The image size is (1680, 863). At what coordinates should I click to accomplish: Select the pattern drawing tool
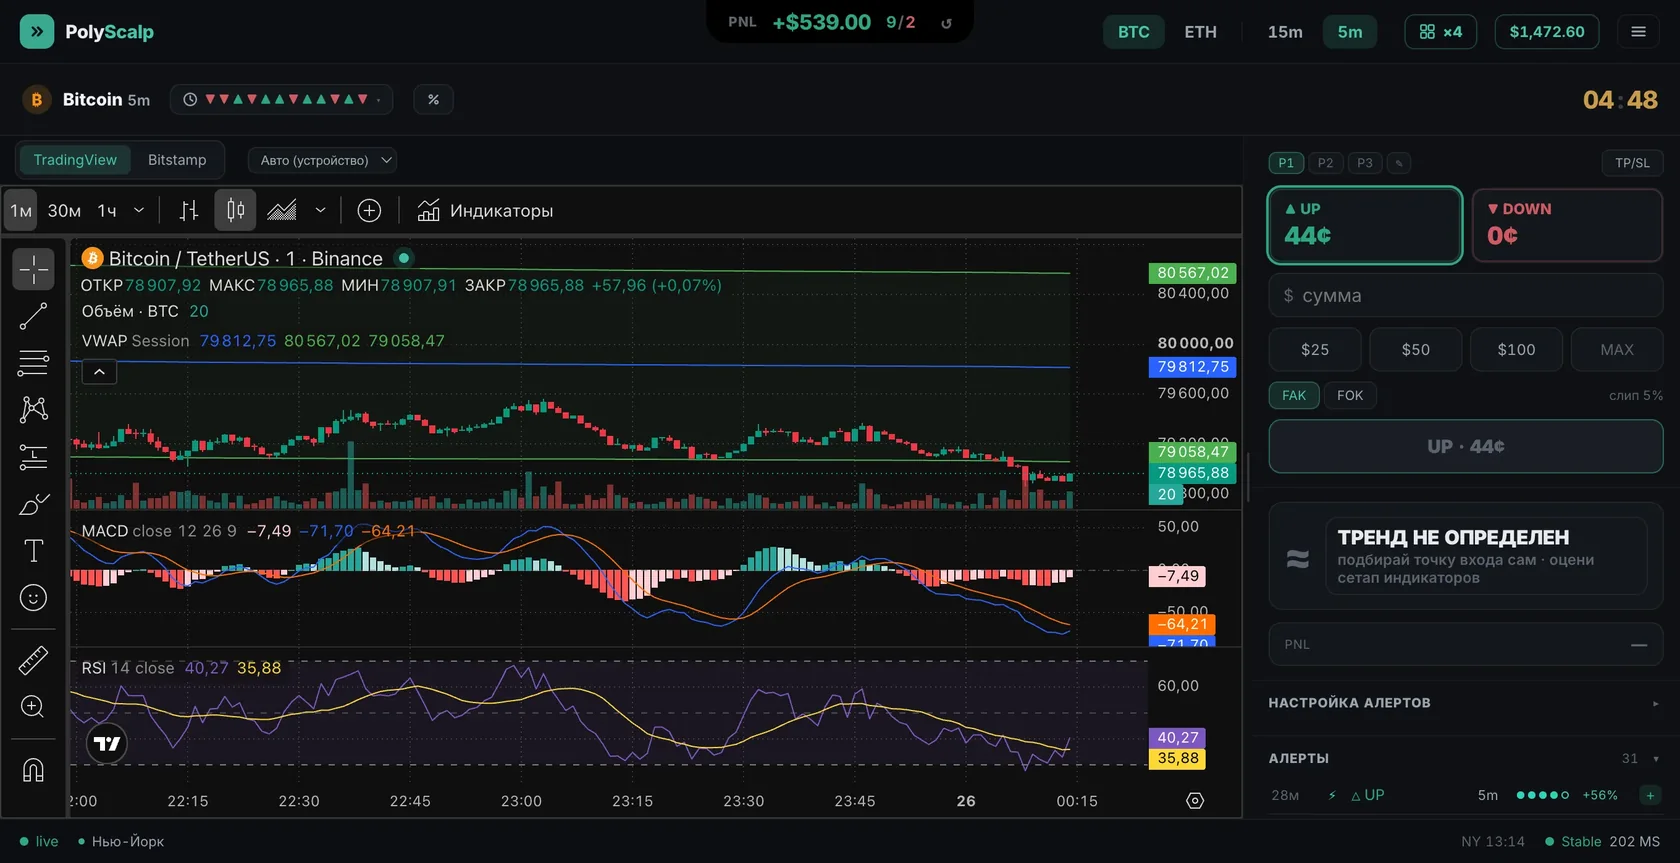(x=33, y=409)
